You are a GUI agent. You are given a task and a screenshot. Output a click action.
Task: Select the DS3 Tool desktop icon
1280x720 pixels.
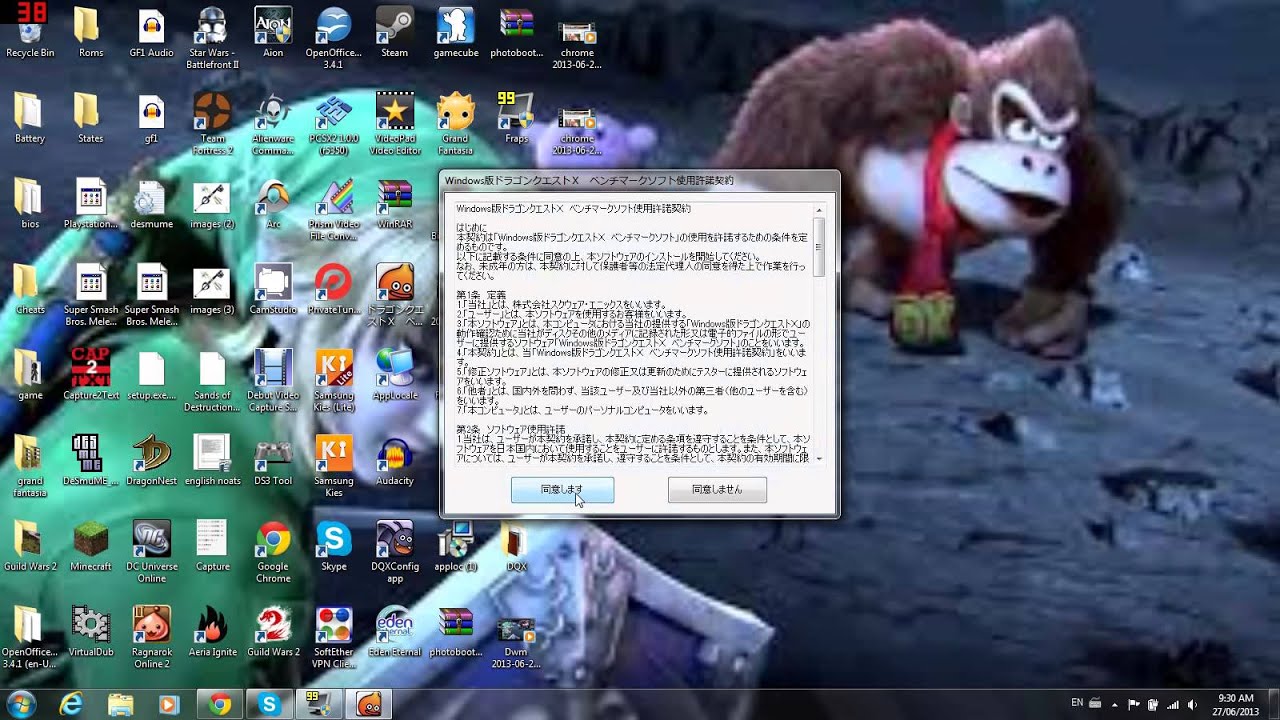pyautogui.click(x=273, y=461)
